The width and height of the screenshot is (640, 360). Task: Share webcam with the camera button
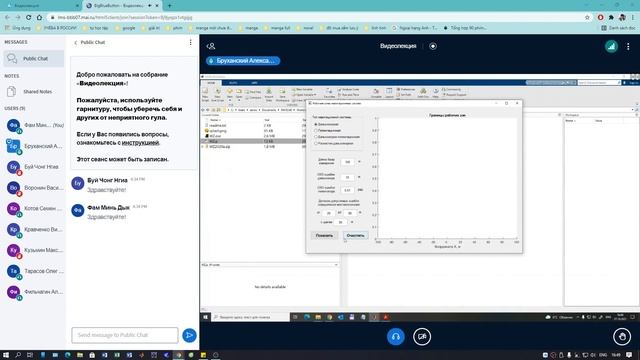pyautogui.click(x=422, y=337)
